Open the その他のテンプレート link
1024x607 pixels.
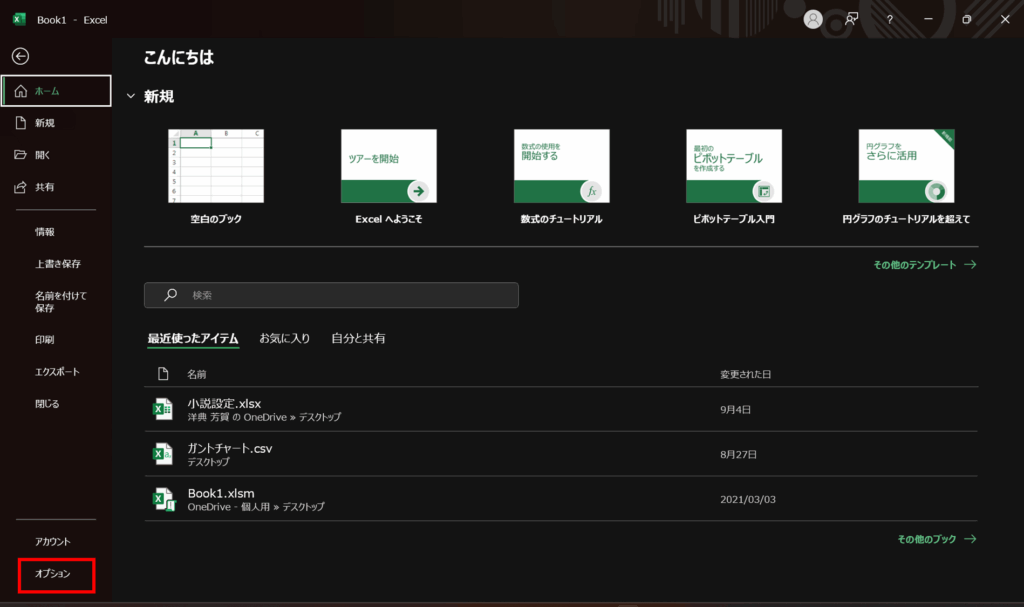924,265
